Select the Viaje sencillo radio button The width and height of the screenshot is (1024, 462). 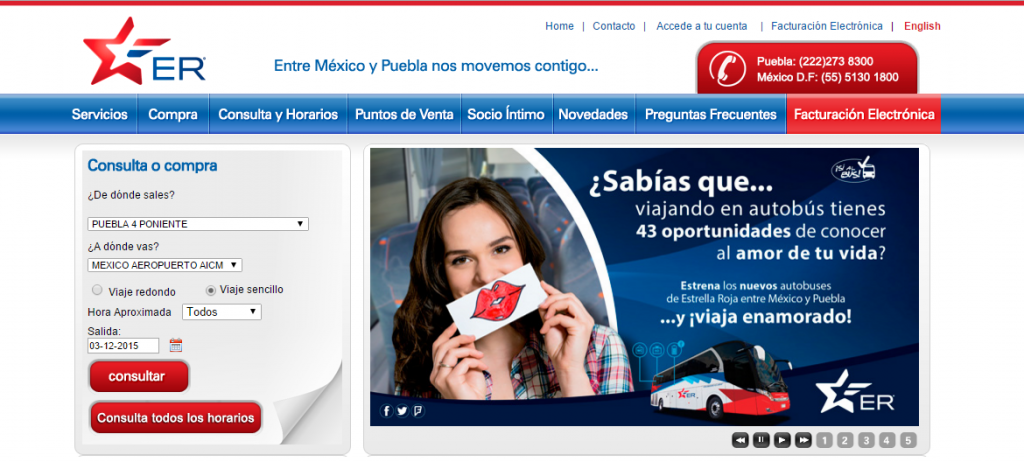(211, 289)
